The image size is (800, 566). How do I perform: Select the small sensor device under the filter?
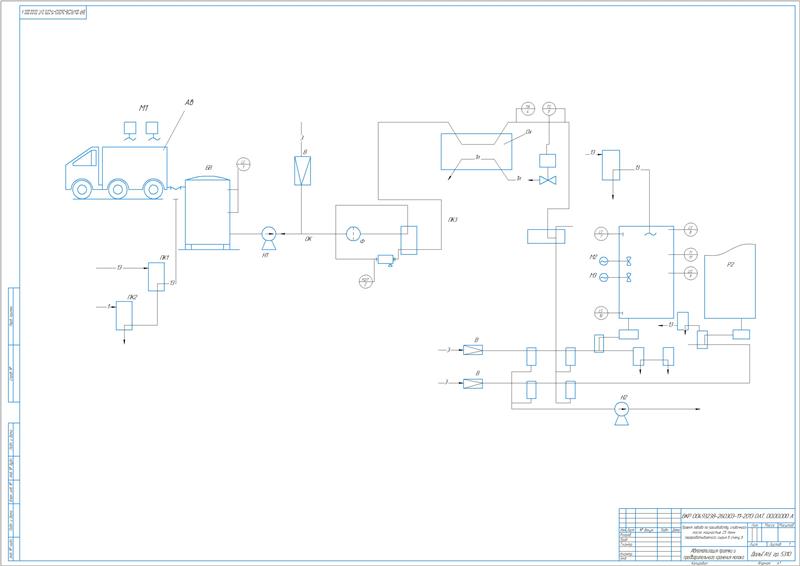click(386, 260)
